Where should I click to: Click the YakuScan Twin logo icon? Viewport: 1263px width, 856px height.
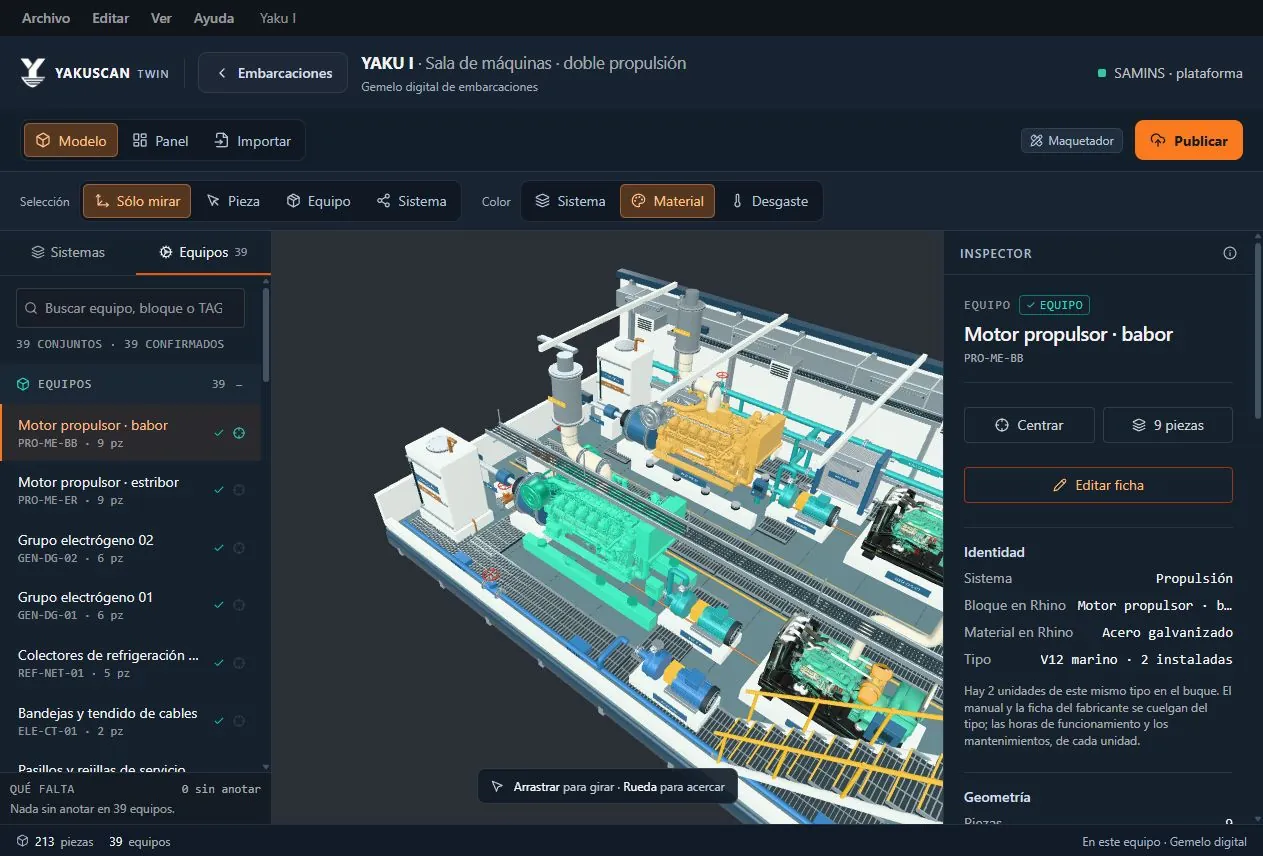tap(34, 73)
